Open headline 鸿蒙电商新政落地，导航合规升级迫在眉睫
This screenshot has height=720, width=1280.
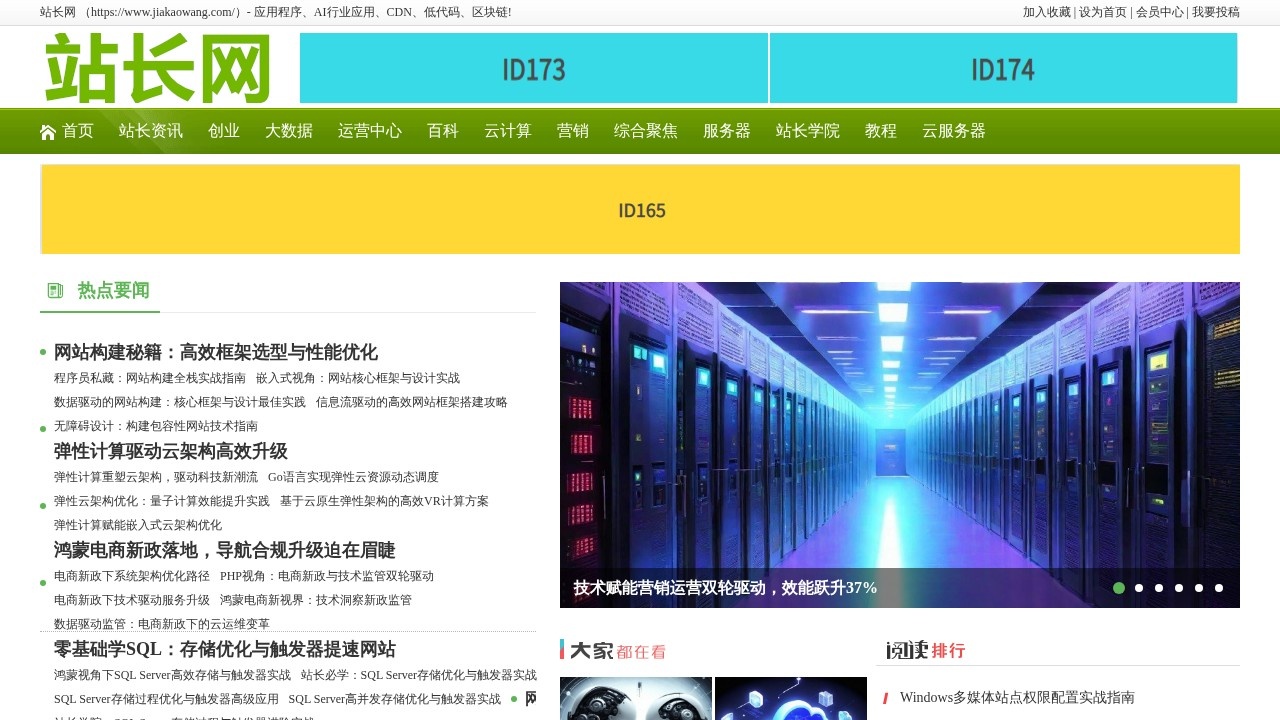click(225, 550)
